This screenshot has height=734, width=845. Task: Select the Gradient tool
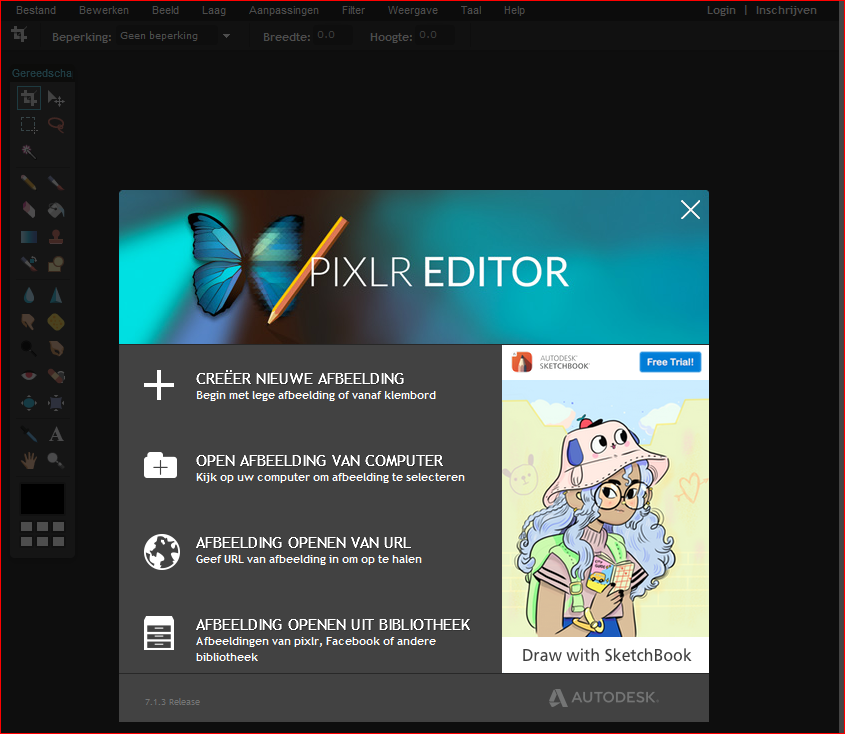pyautogui.click(x=29, y=237)
